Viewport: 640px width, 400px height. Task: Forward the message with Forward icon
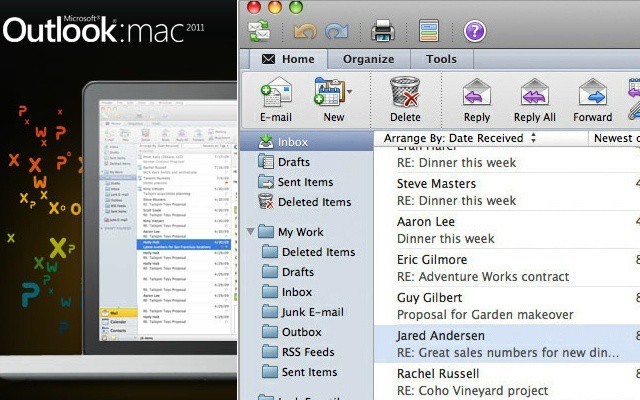592,100
